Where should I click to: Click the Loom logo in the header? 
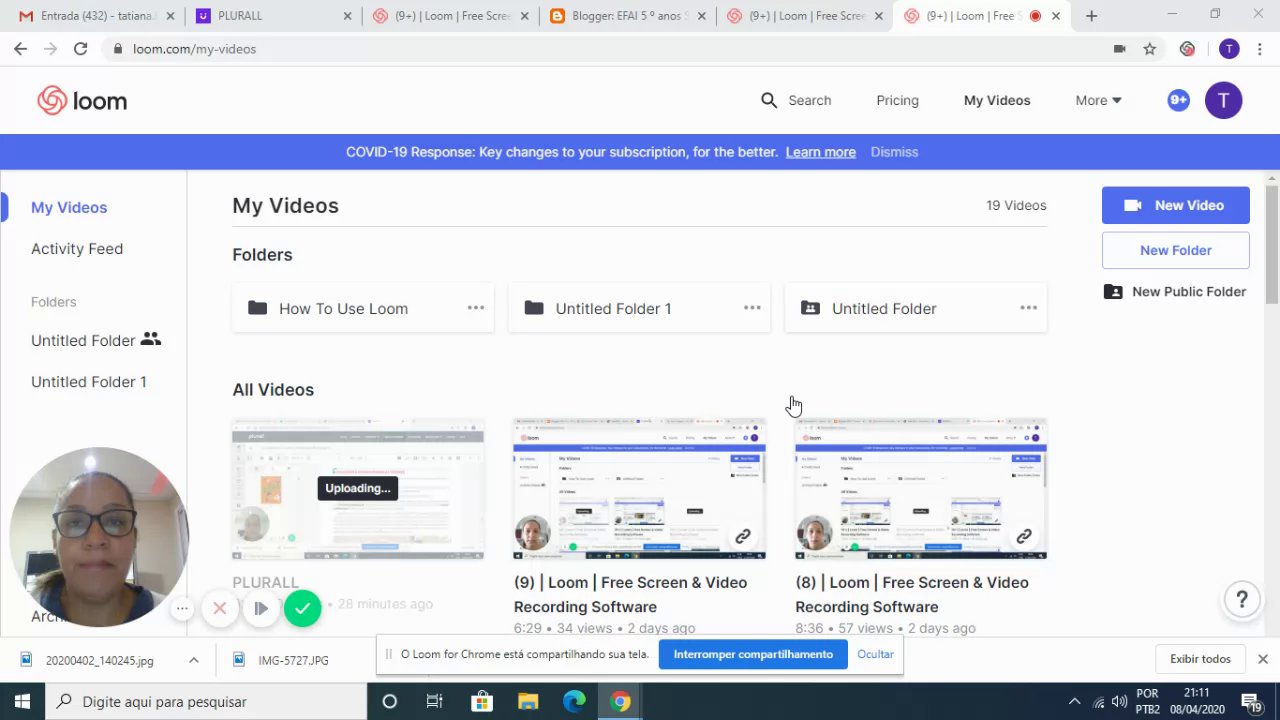82,100
